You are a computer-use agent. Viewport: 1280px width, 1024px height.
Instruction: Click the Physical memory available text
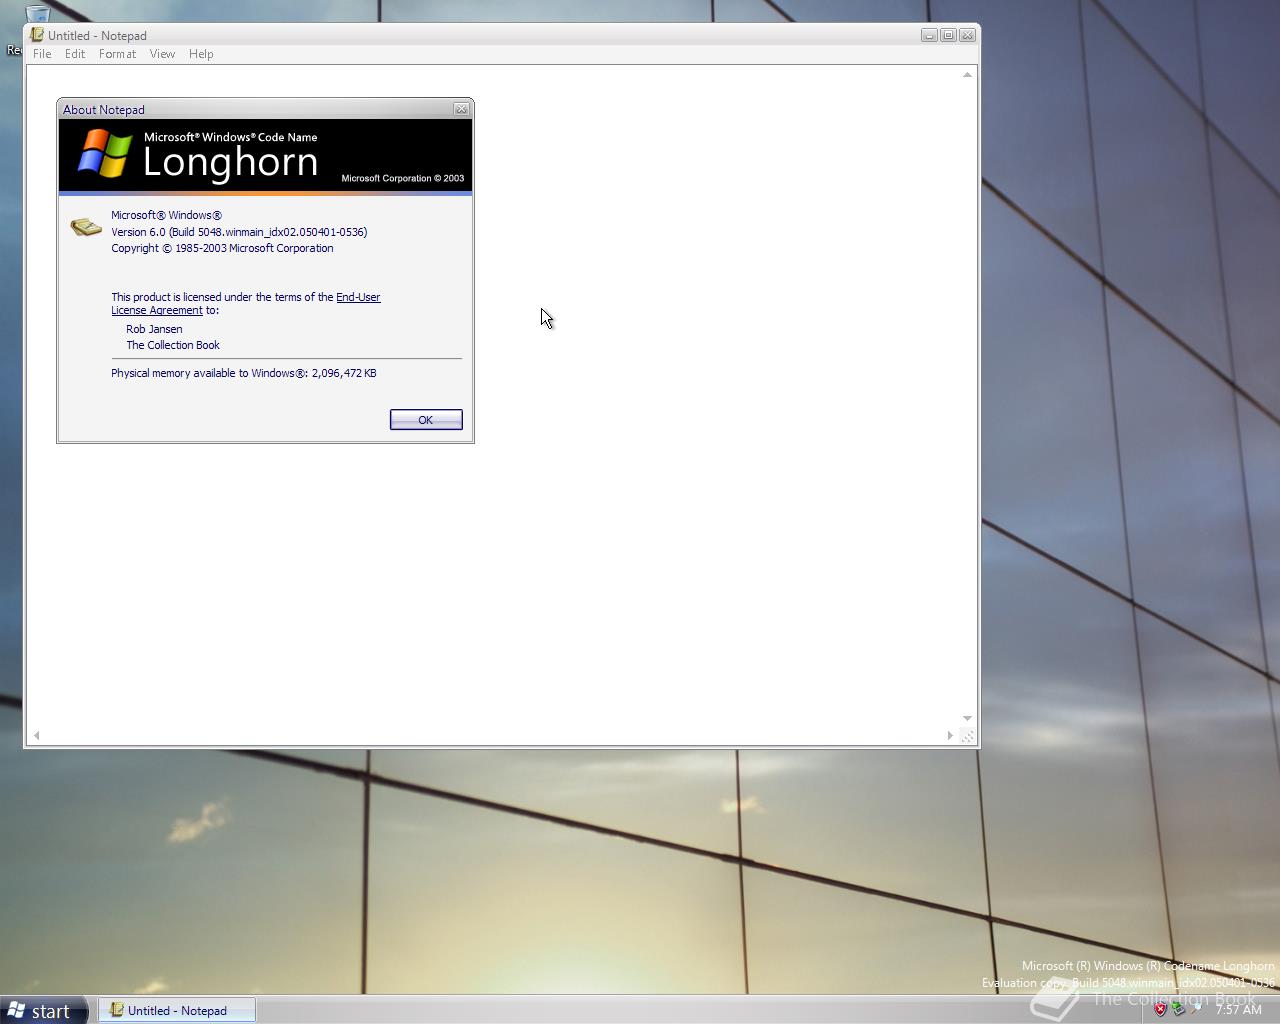click(x=244, y=373)
